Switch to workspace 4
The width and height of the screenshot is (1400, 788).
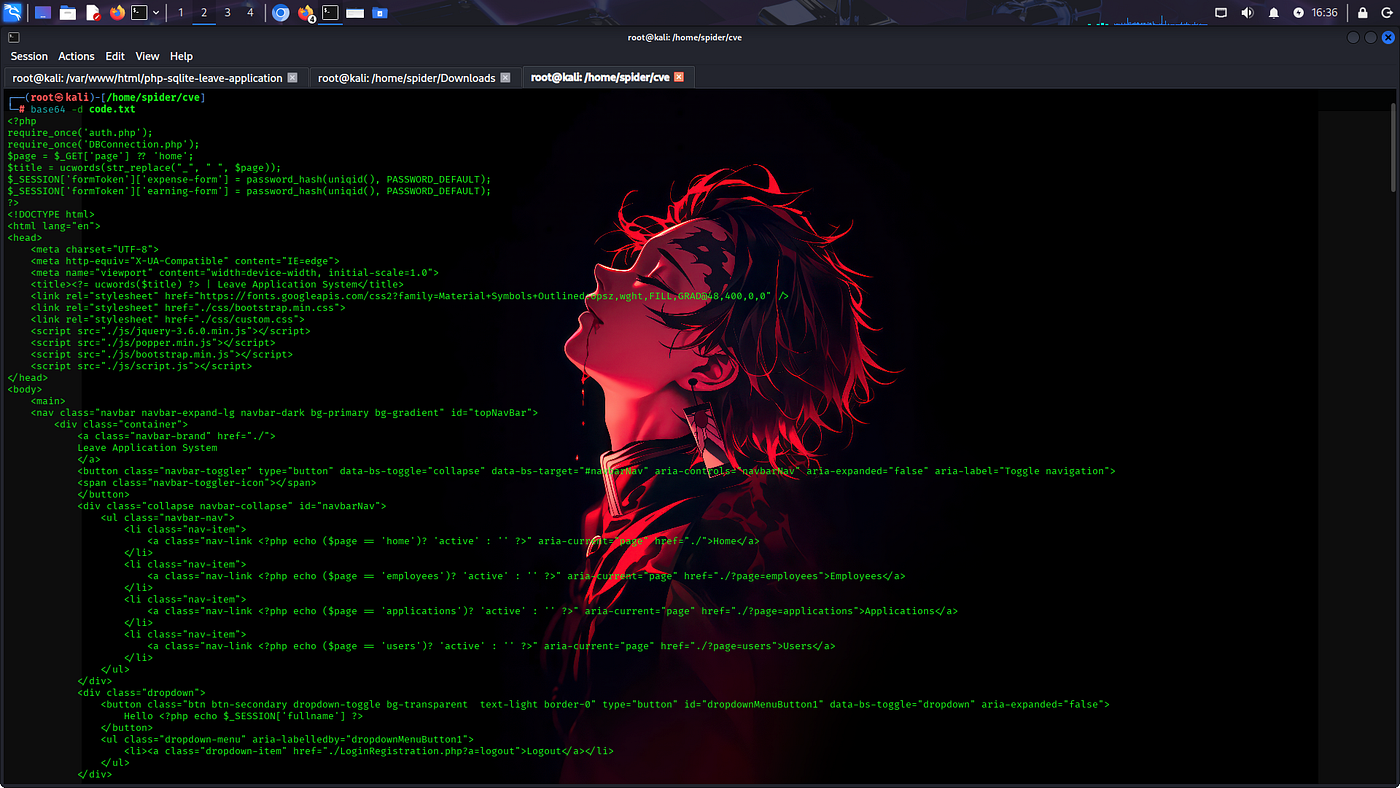(x=250, y=13)
